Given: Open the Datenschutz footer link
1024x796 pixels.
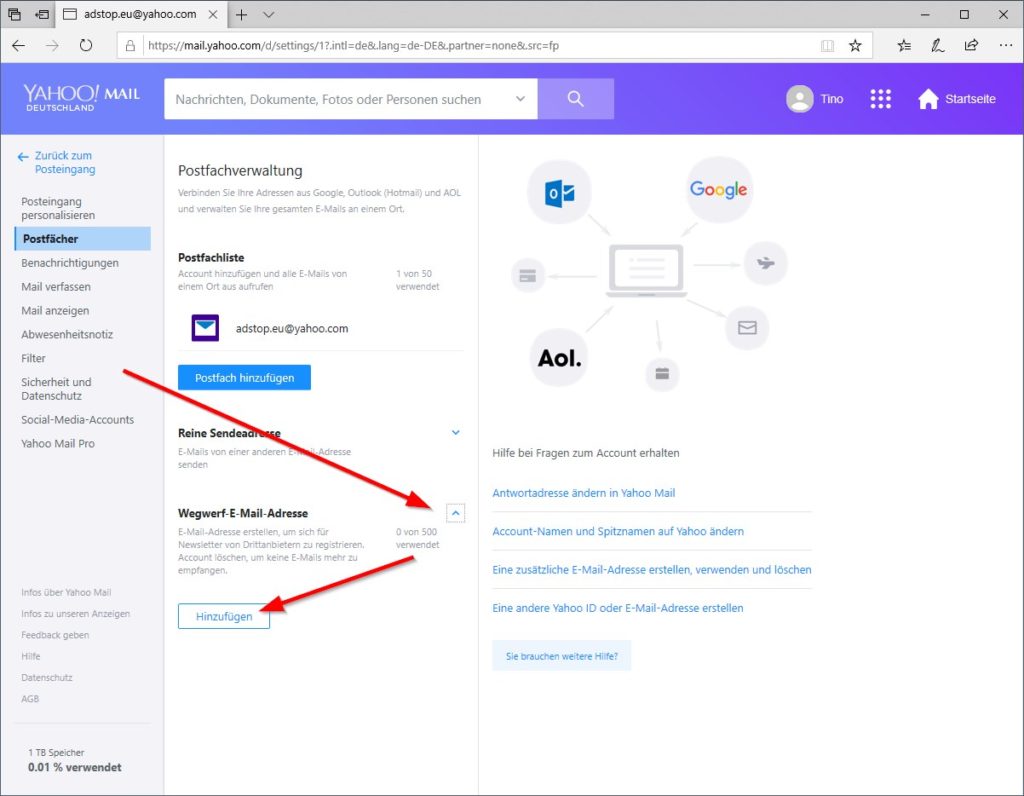Looking at the screenshot, I should point(47,678).
